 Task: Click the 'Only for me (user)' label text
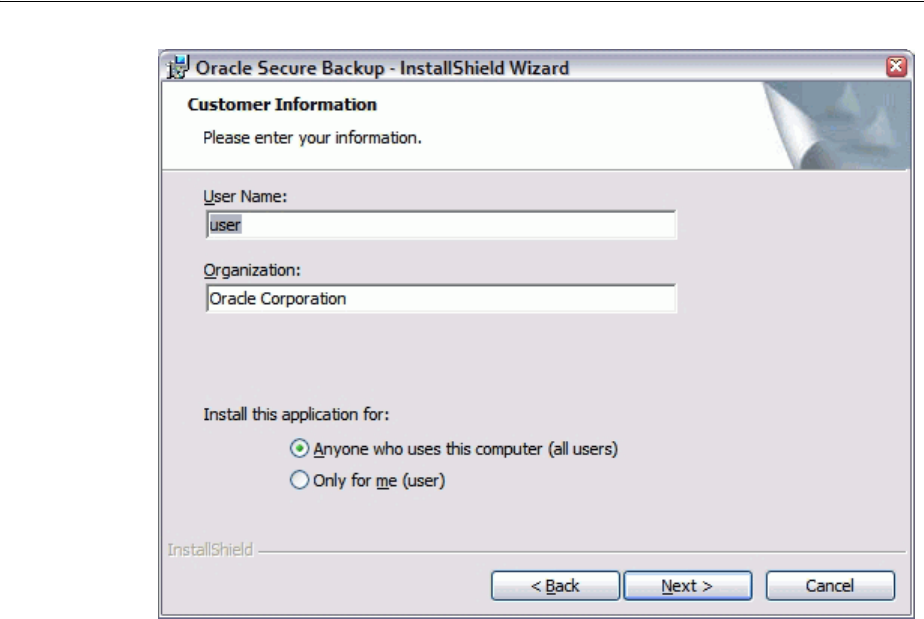[378, 480]
